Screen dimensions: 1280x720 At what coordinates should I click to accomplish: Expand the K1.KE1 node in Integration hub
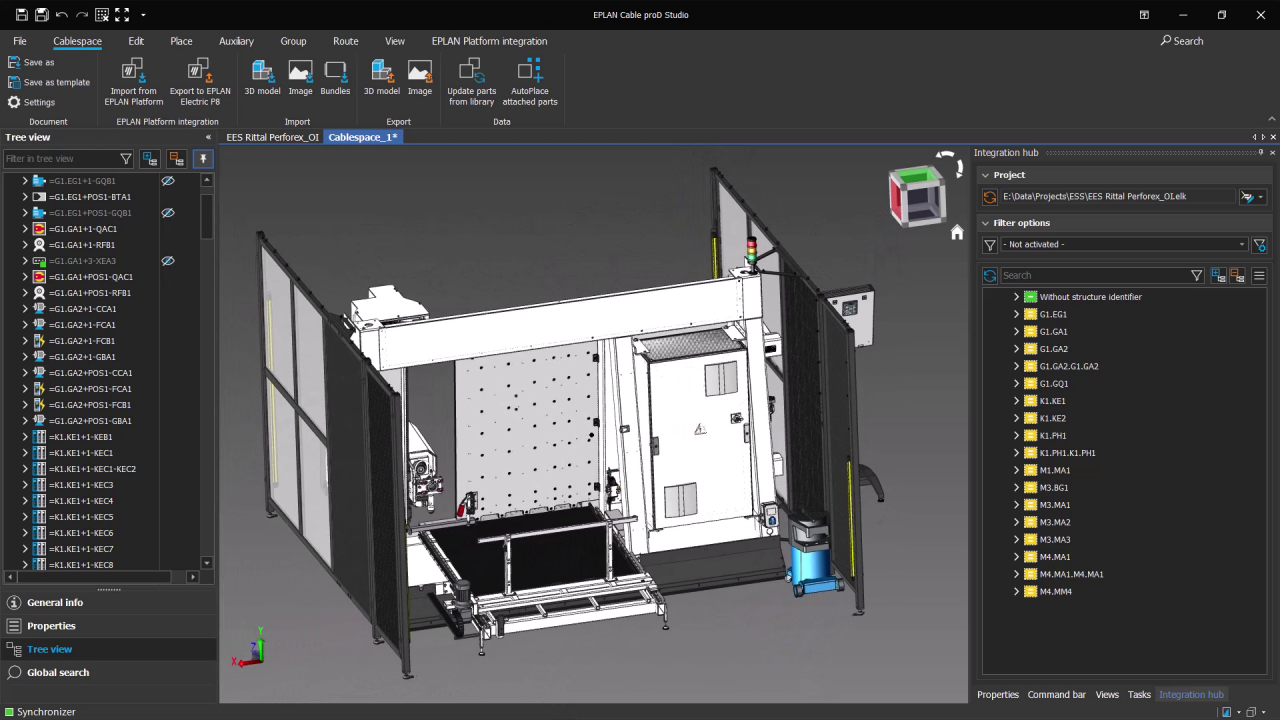(x=1016, y=401)
